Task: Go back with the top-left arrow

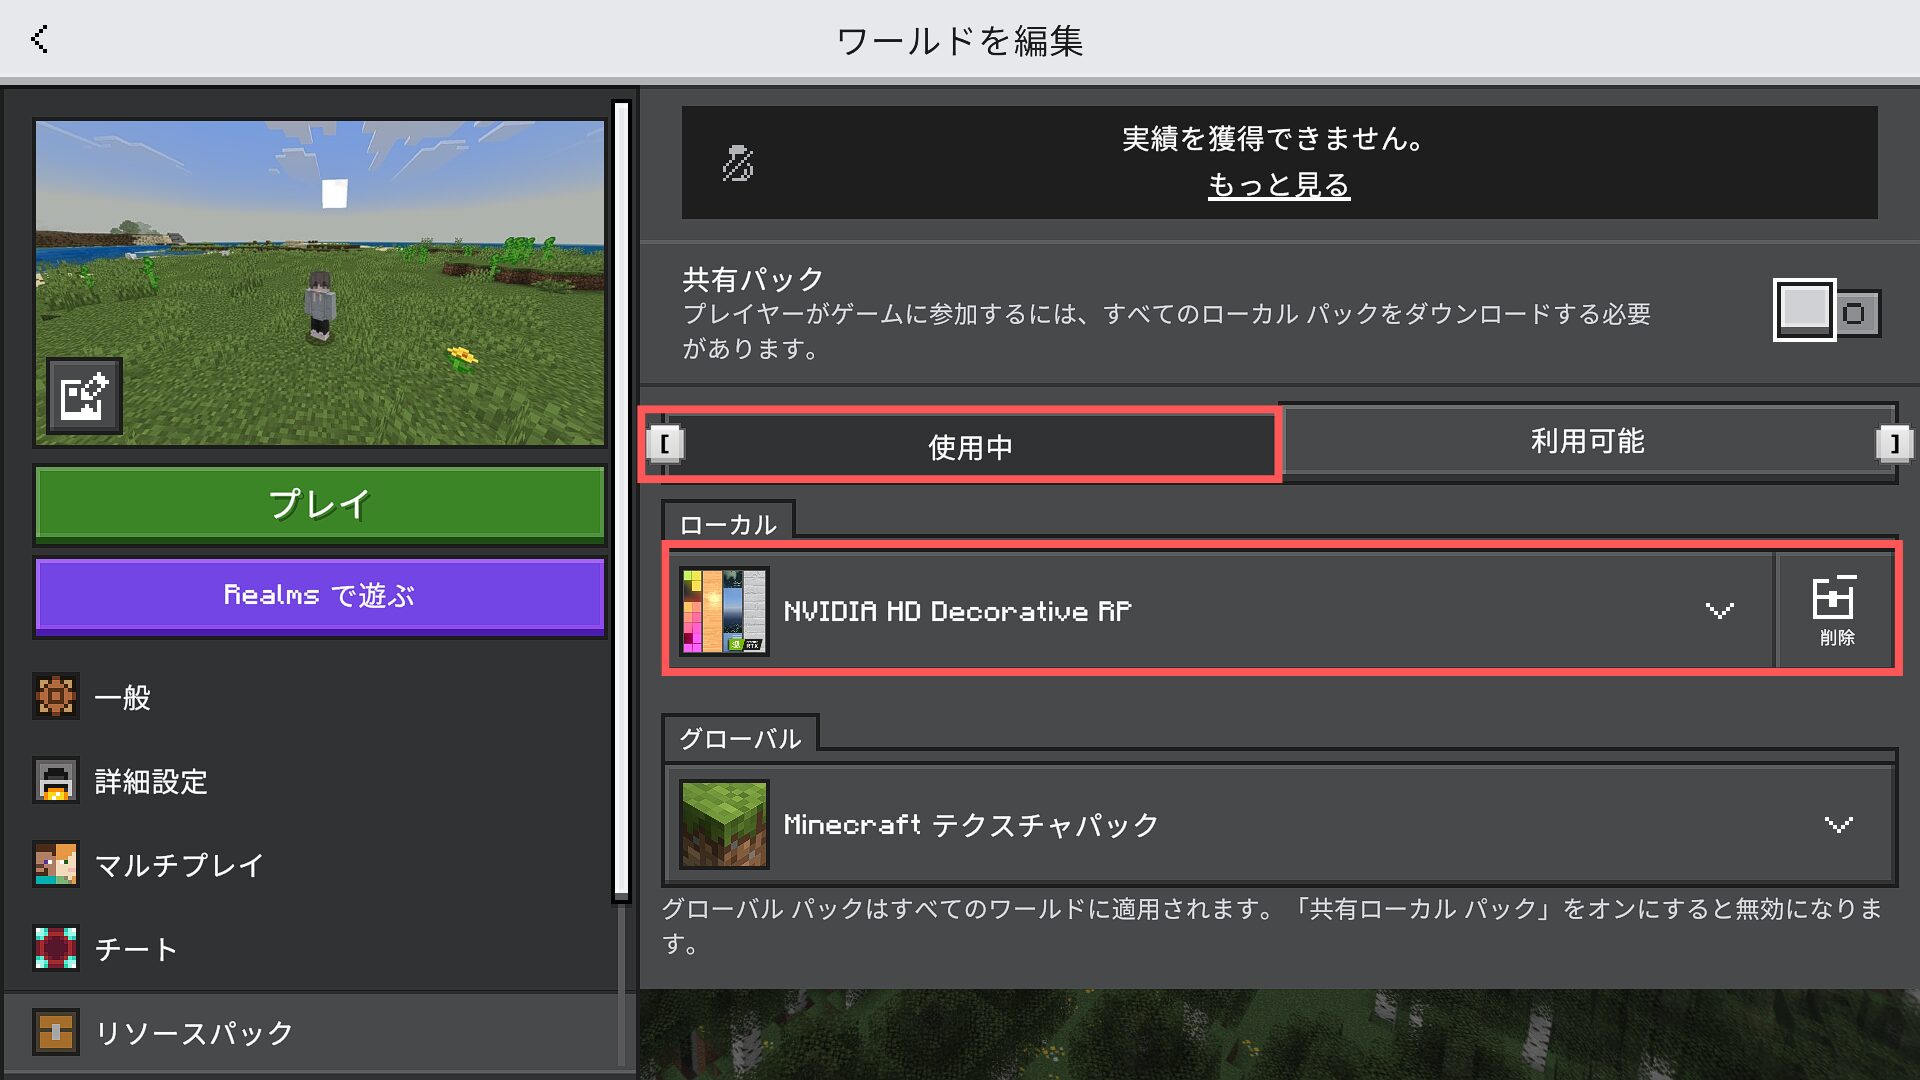Action: [40, 40]
